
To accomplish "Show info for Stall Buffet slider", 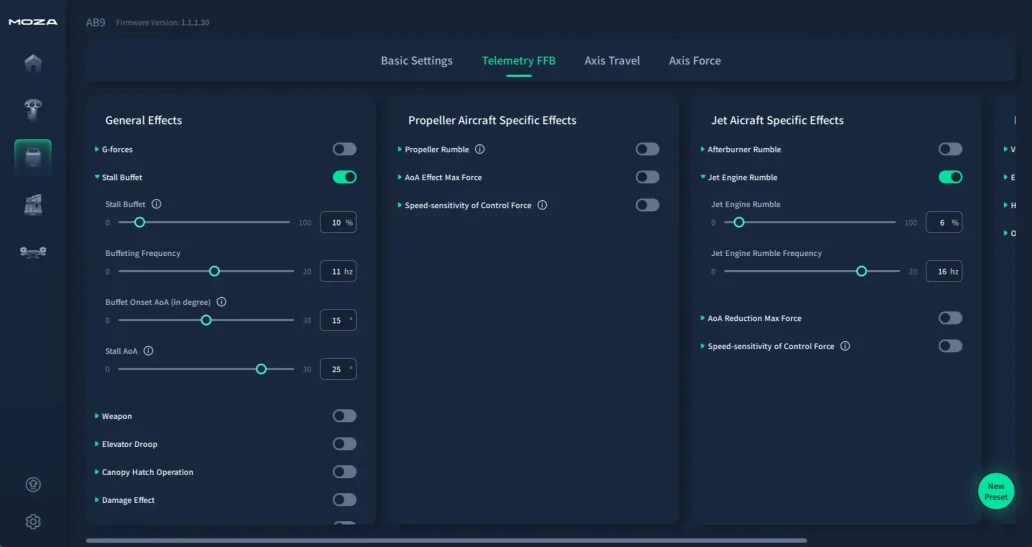I will [156, 204].
